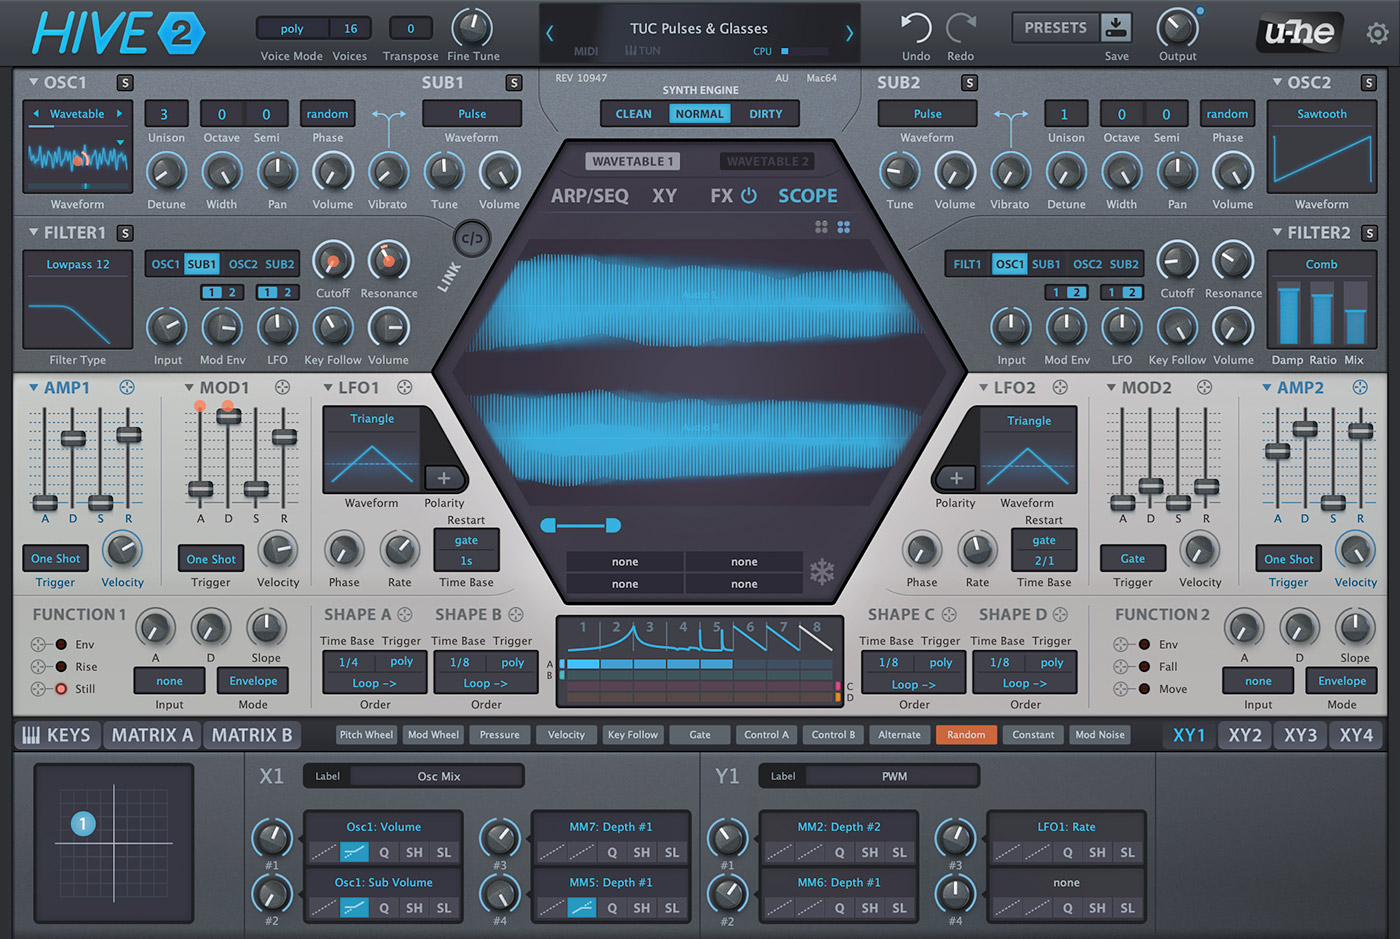
Task: Open the MATRIX A tab
Action: point(151,735)
